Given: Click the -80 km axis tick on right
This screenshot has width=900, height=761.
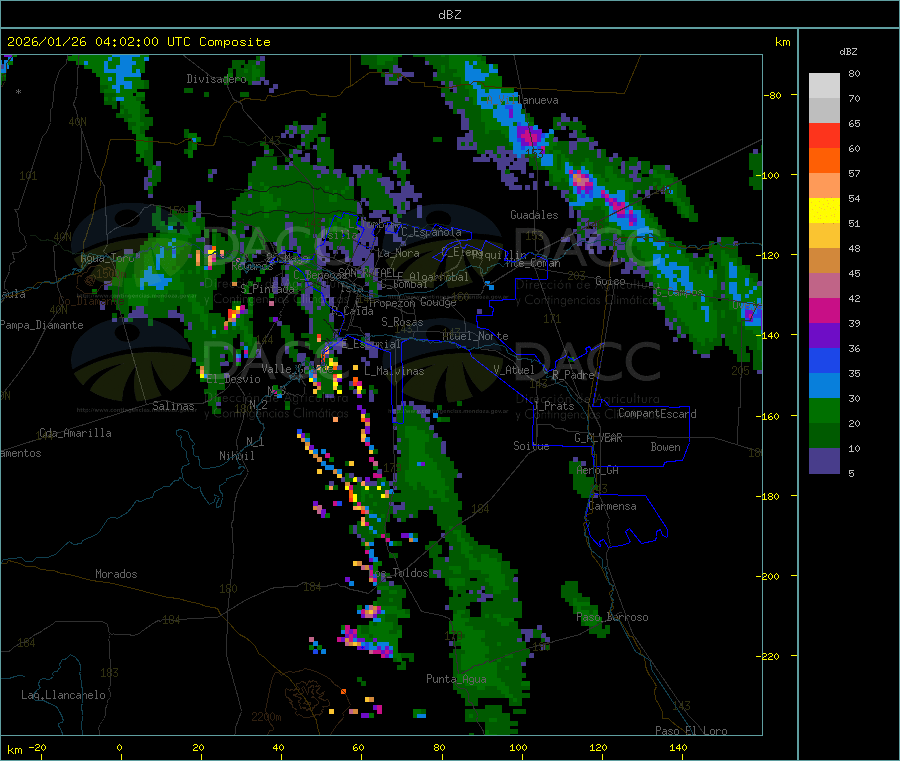Looking at the screenshot, I should click(772, 95).
